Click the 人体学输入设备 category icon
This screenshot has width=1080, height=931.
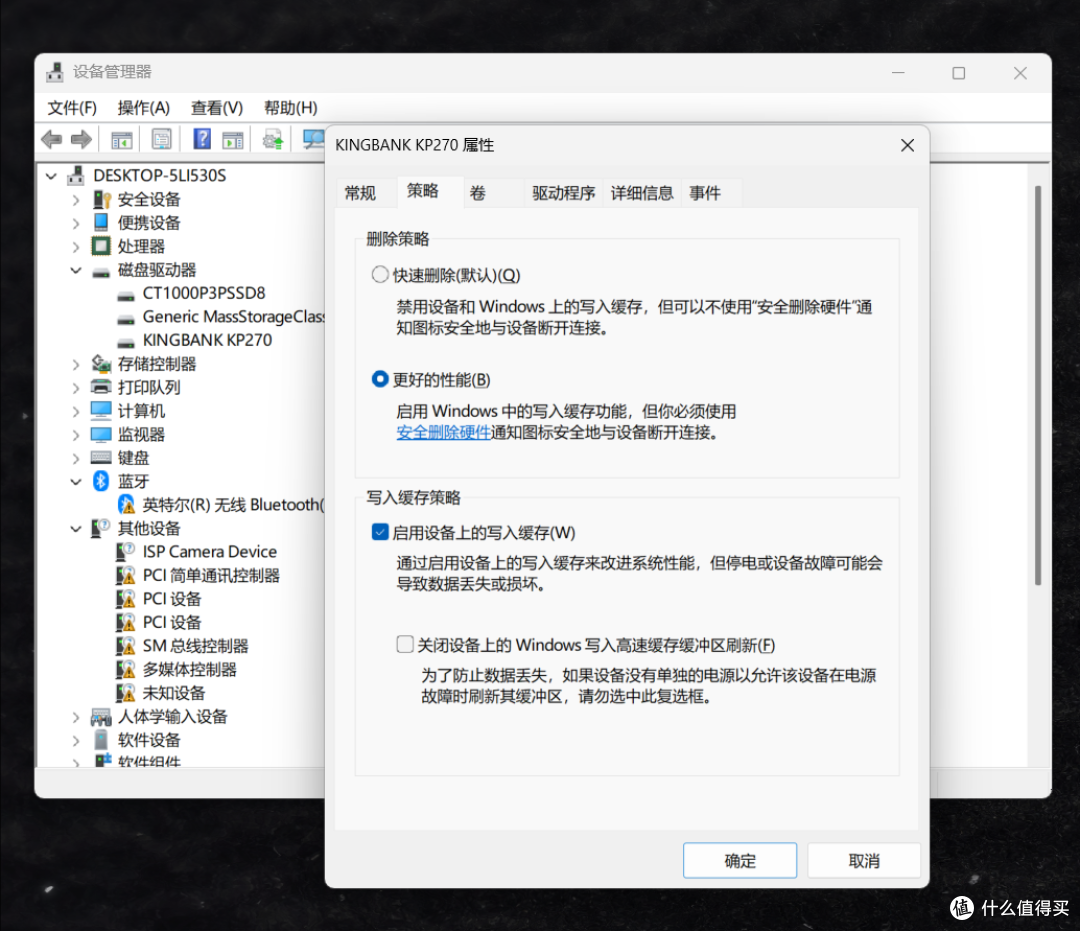tap(101, 717)
